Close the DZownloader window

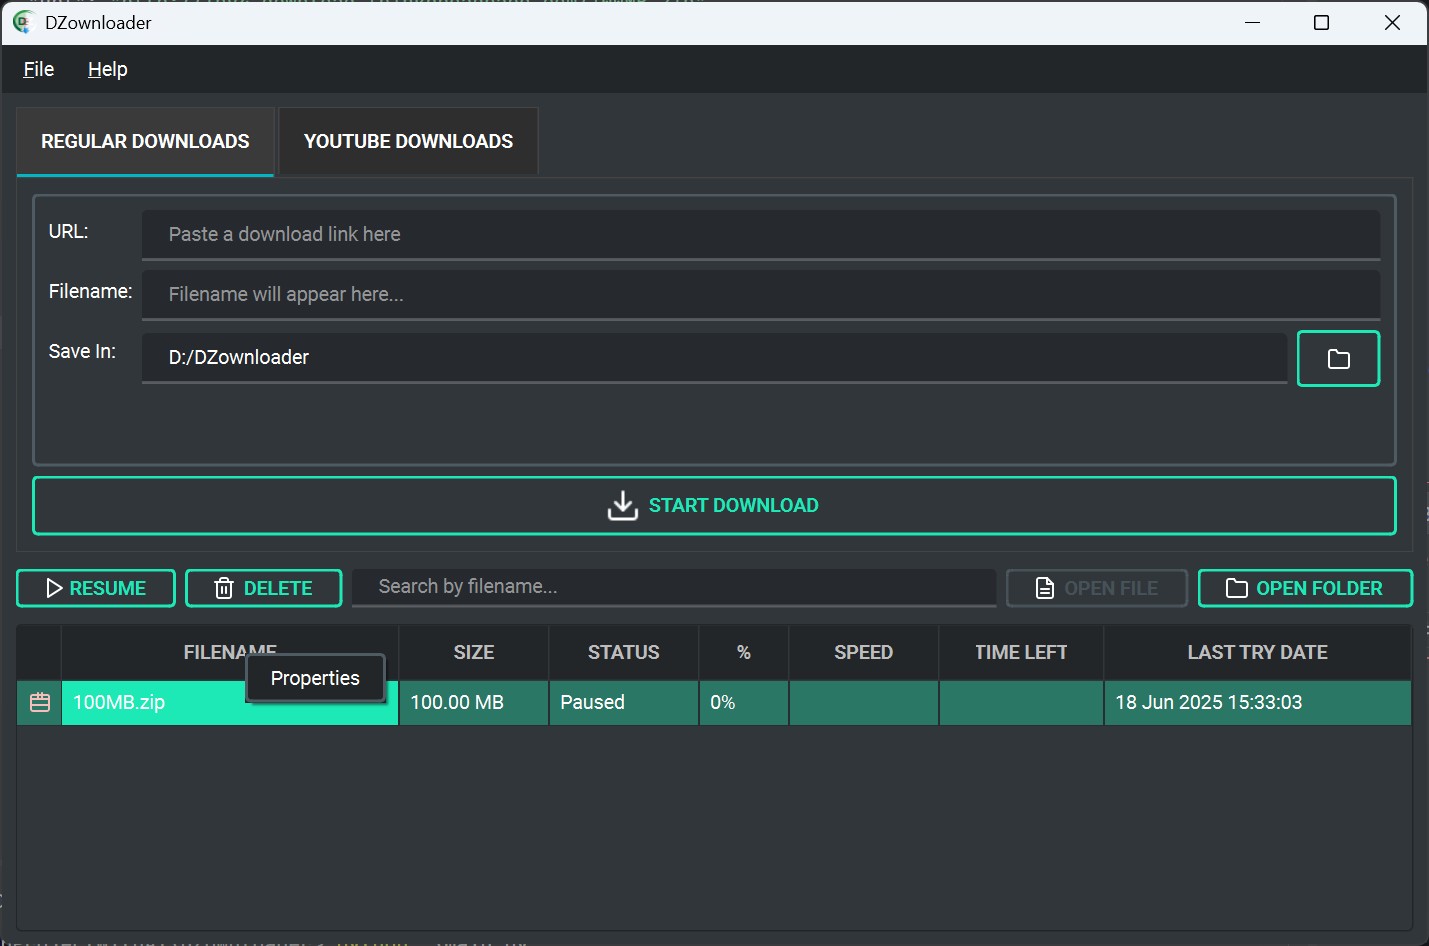pyautogui.click(x=1392, y=22)
